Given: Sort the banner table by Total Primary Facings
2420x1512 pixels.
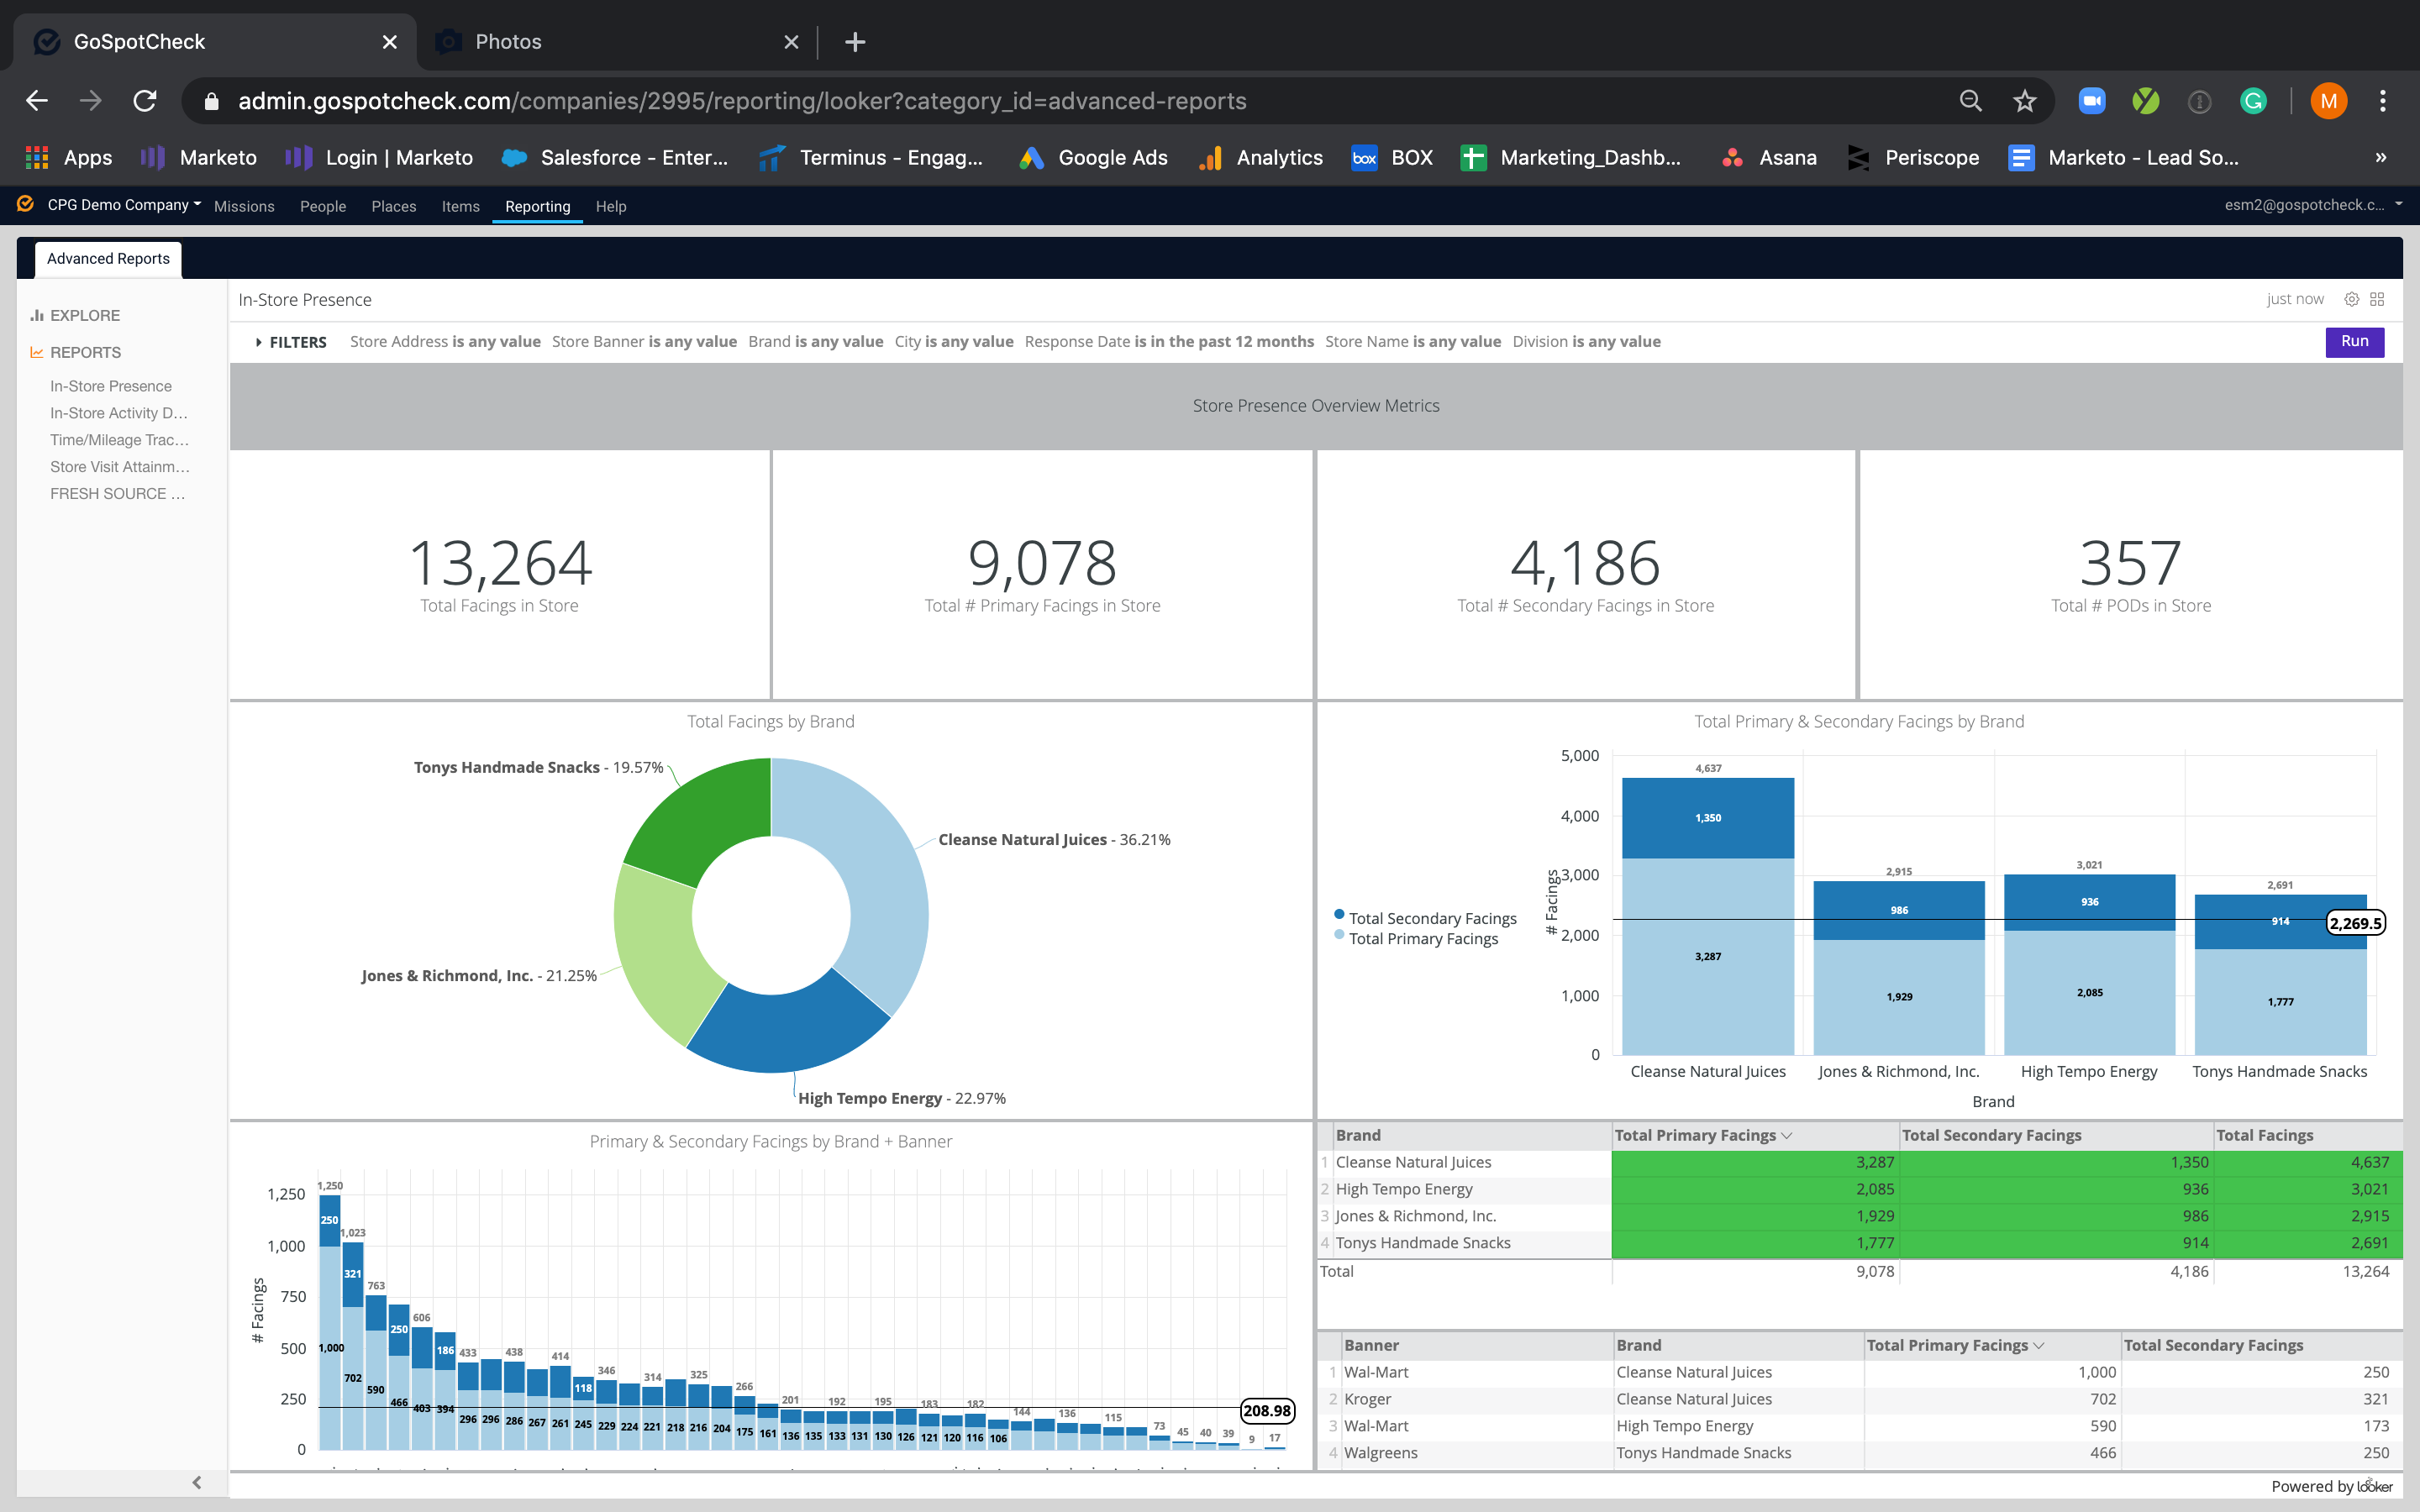Looking at the screenshot, I should pos(1955,1345).
